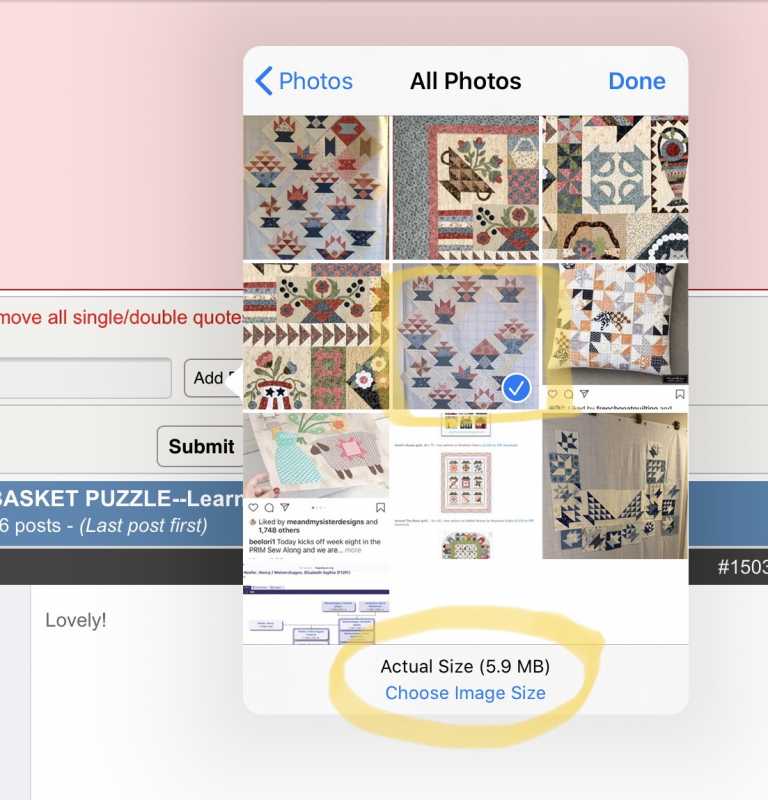This screenshot has width=768, height=800.
Task: Tap the heart icon under sheep photo
Action: coord(253,507)
